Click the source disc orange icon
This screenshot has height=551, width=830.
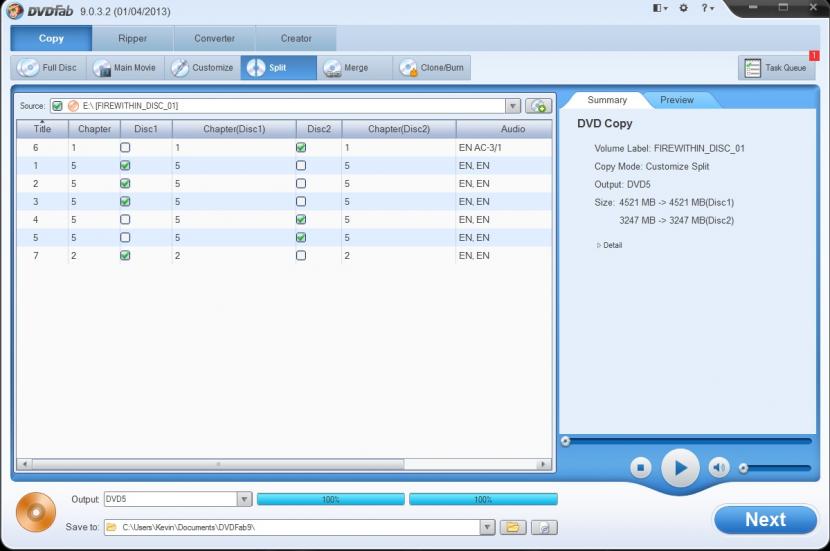coord(74,106)
